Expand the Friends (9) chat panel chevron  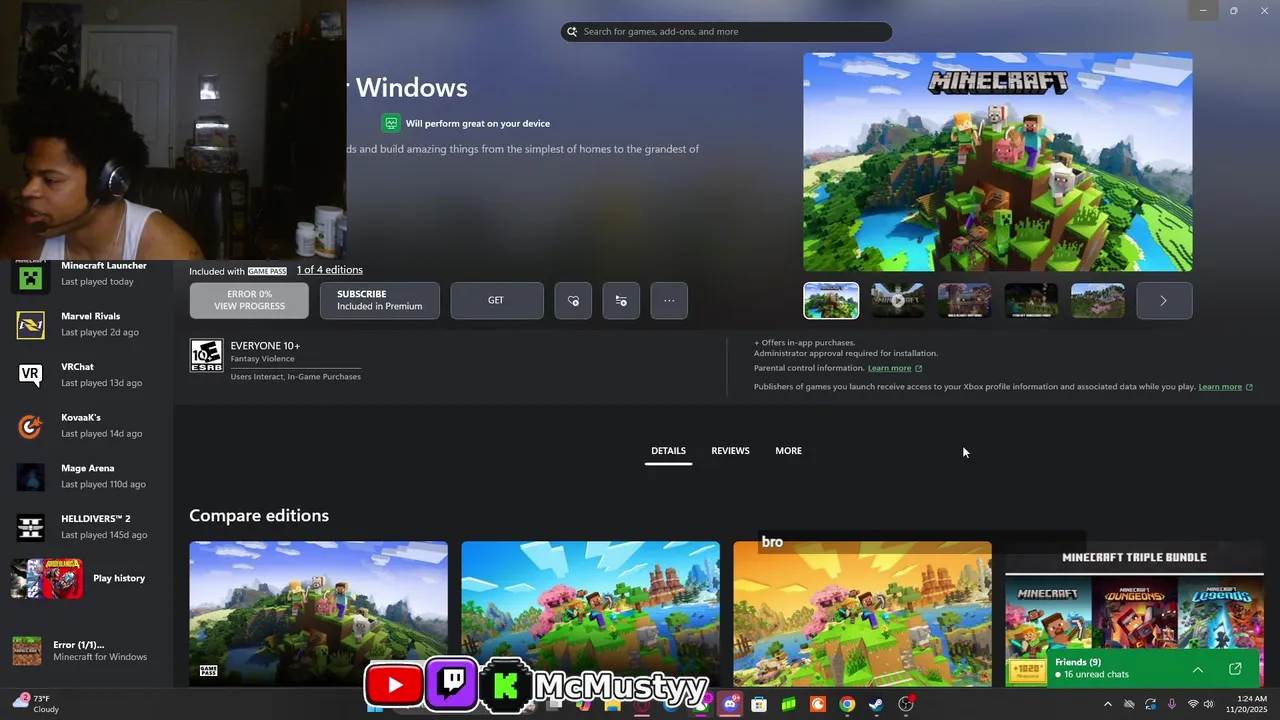[1198, 669]
